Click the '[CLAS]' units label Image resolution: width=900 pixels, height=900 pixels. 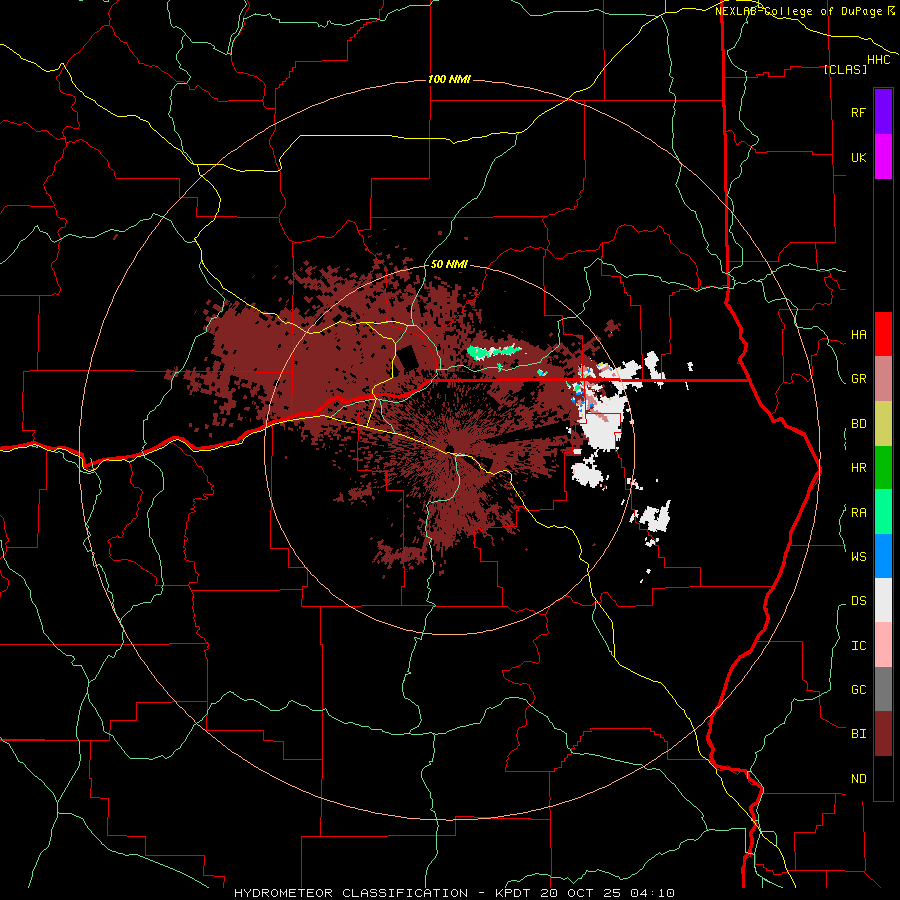845,69
